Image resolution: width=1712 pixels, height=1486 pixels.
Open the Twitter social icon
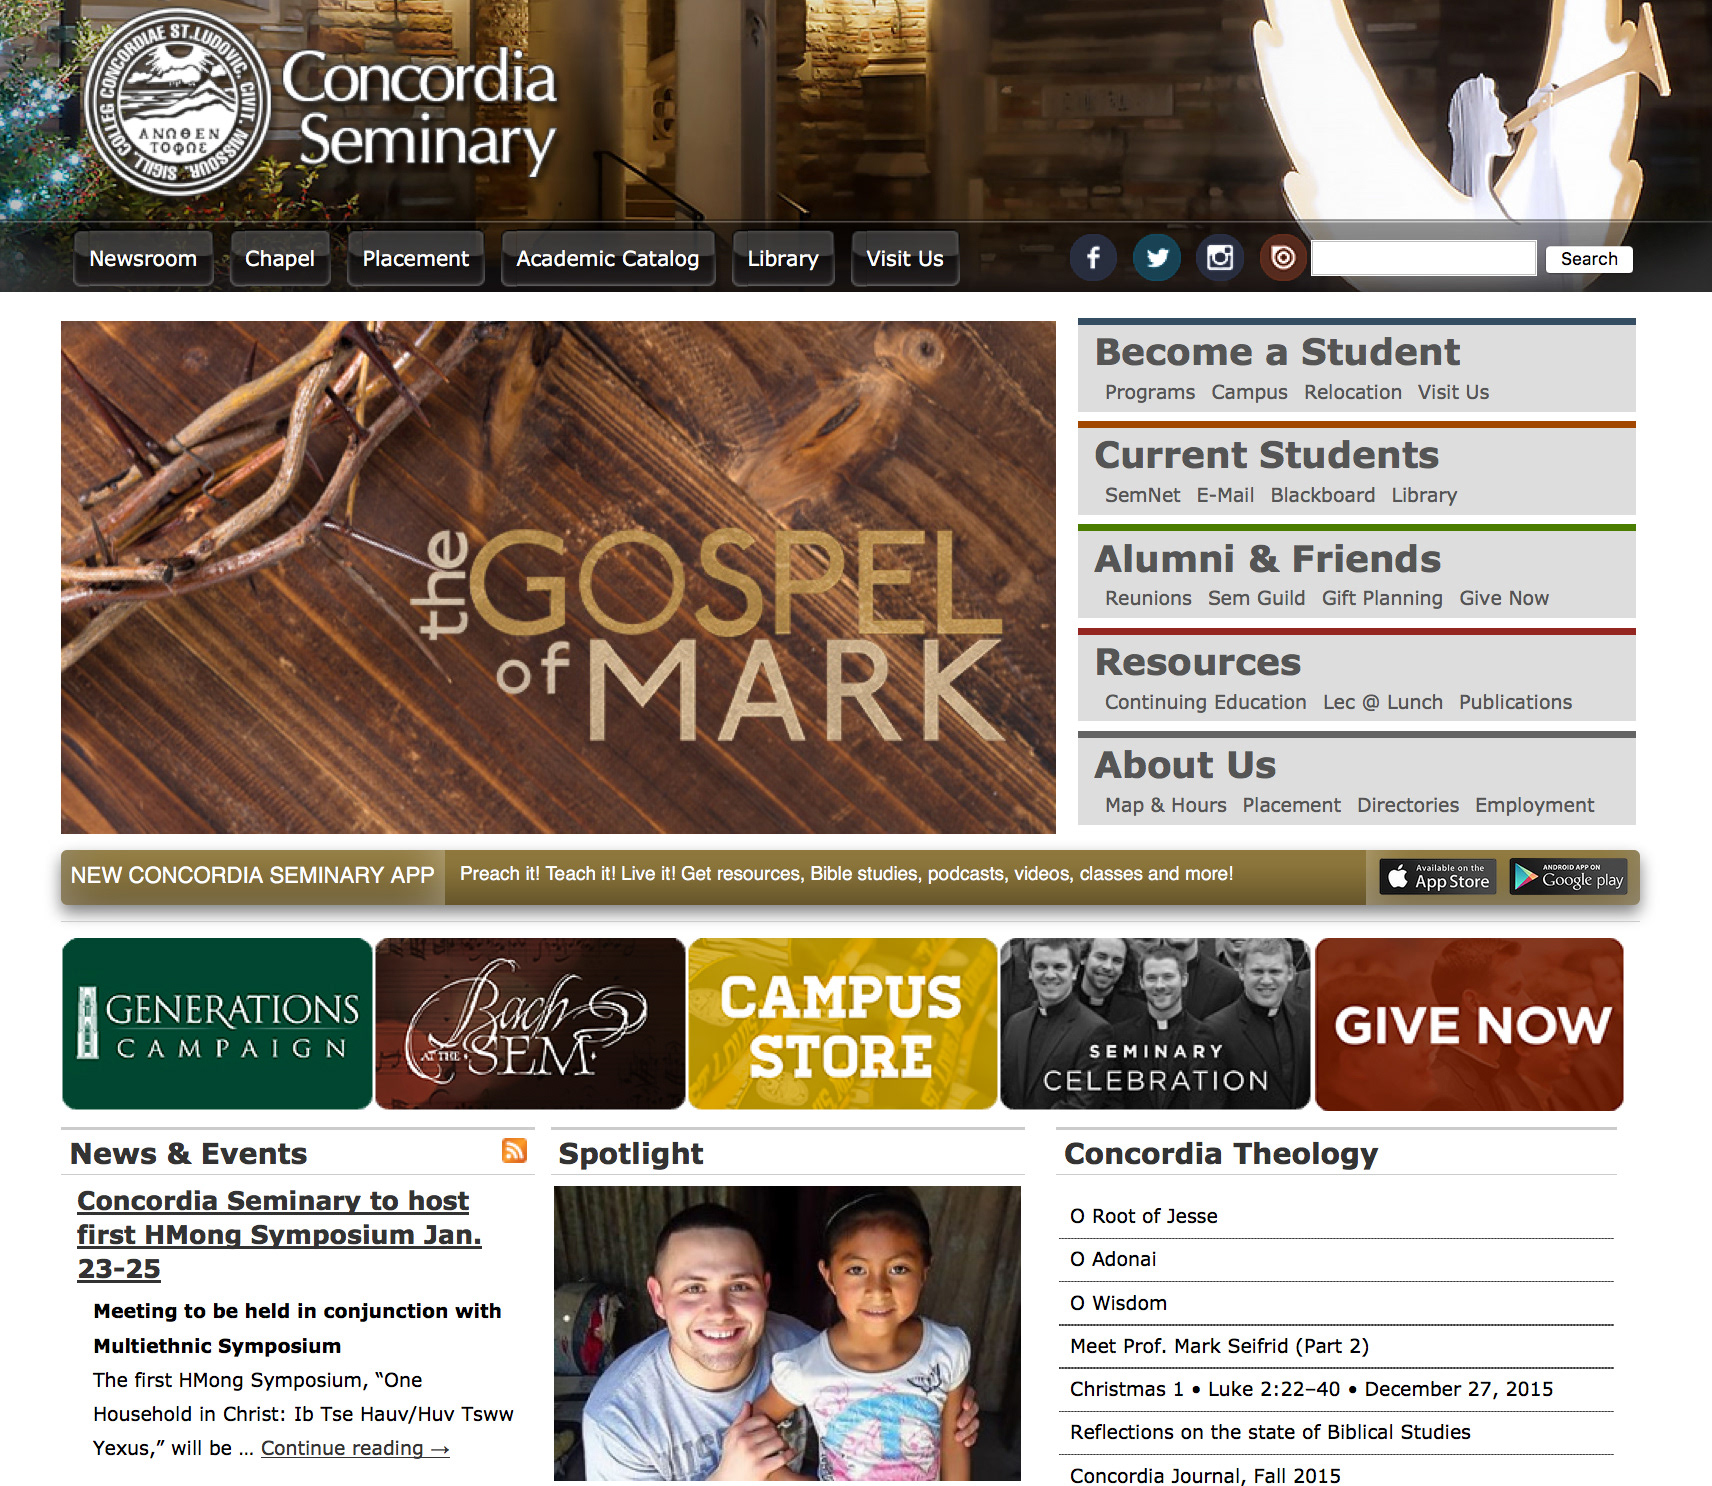tap(1157, 258)
